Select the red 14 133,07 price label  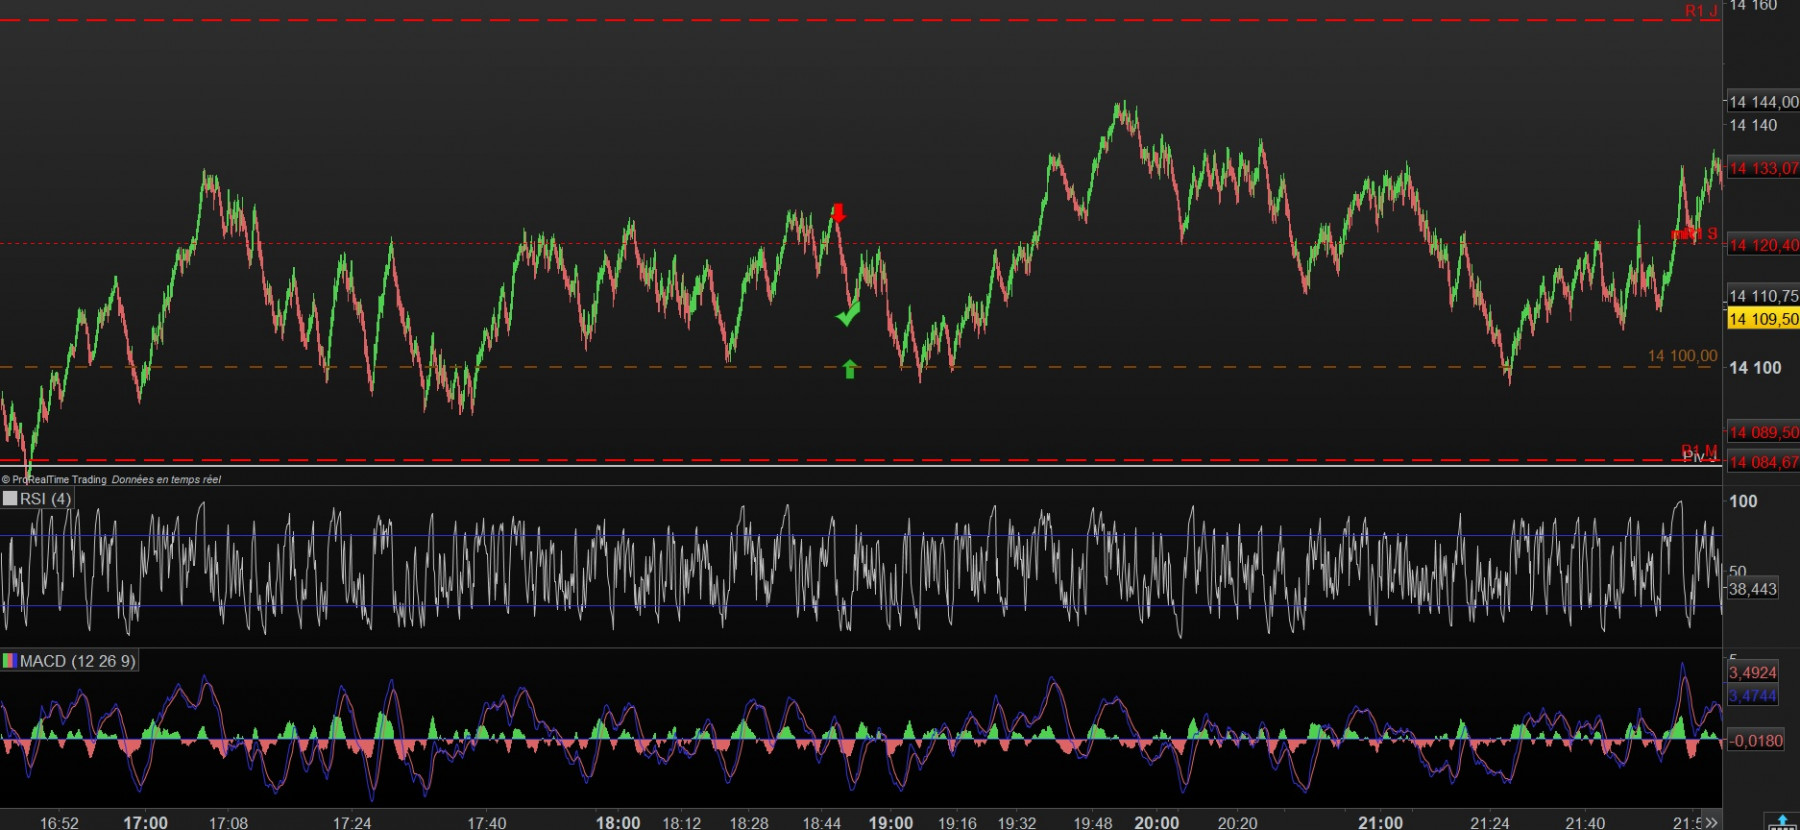click(1763, 168)
